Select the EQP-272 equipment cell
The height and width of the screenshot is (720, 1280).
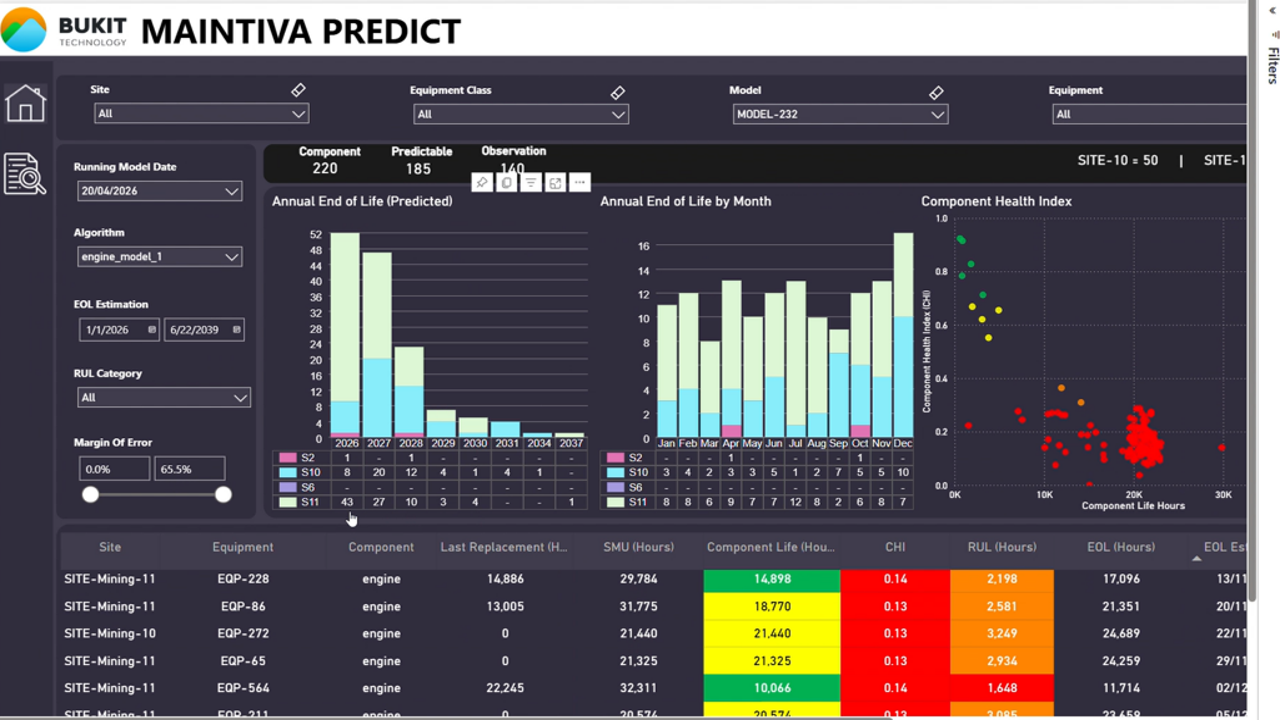coord(242,633)
